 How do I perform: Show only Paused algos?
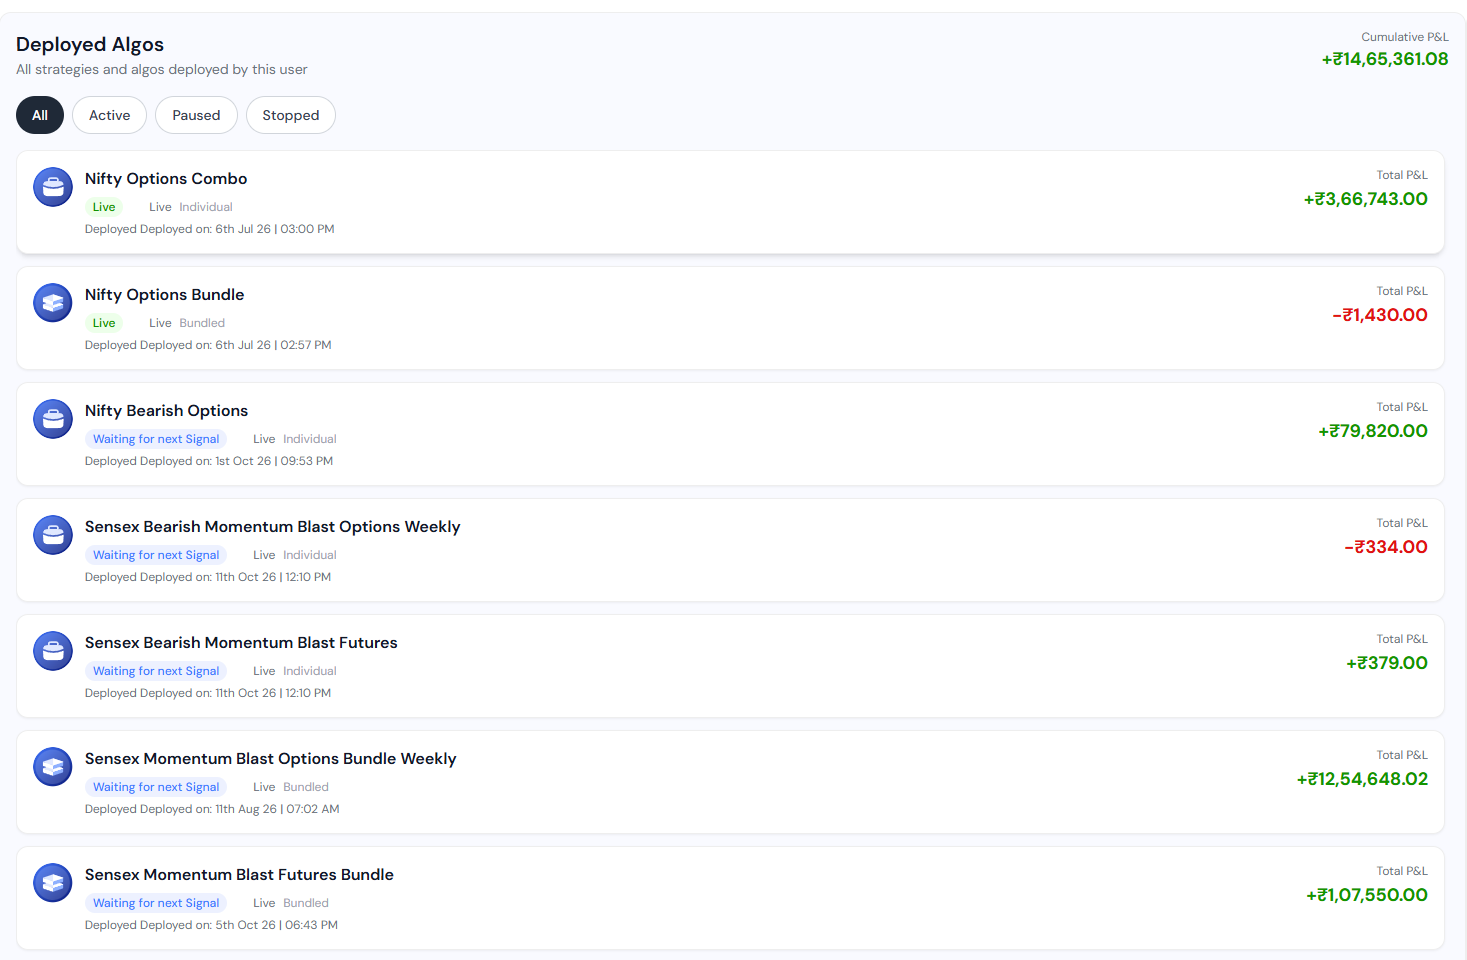coord(196,115)
